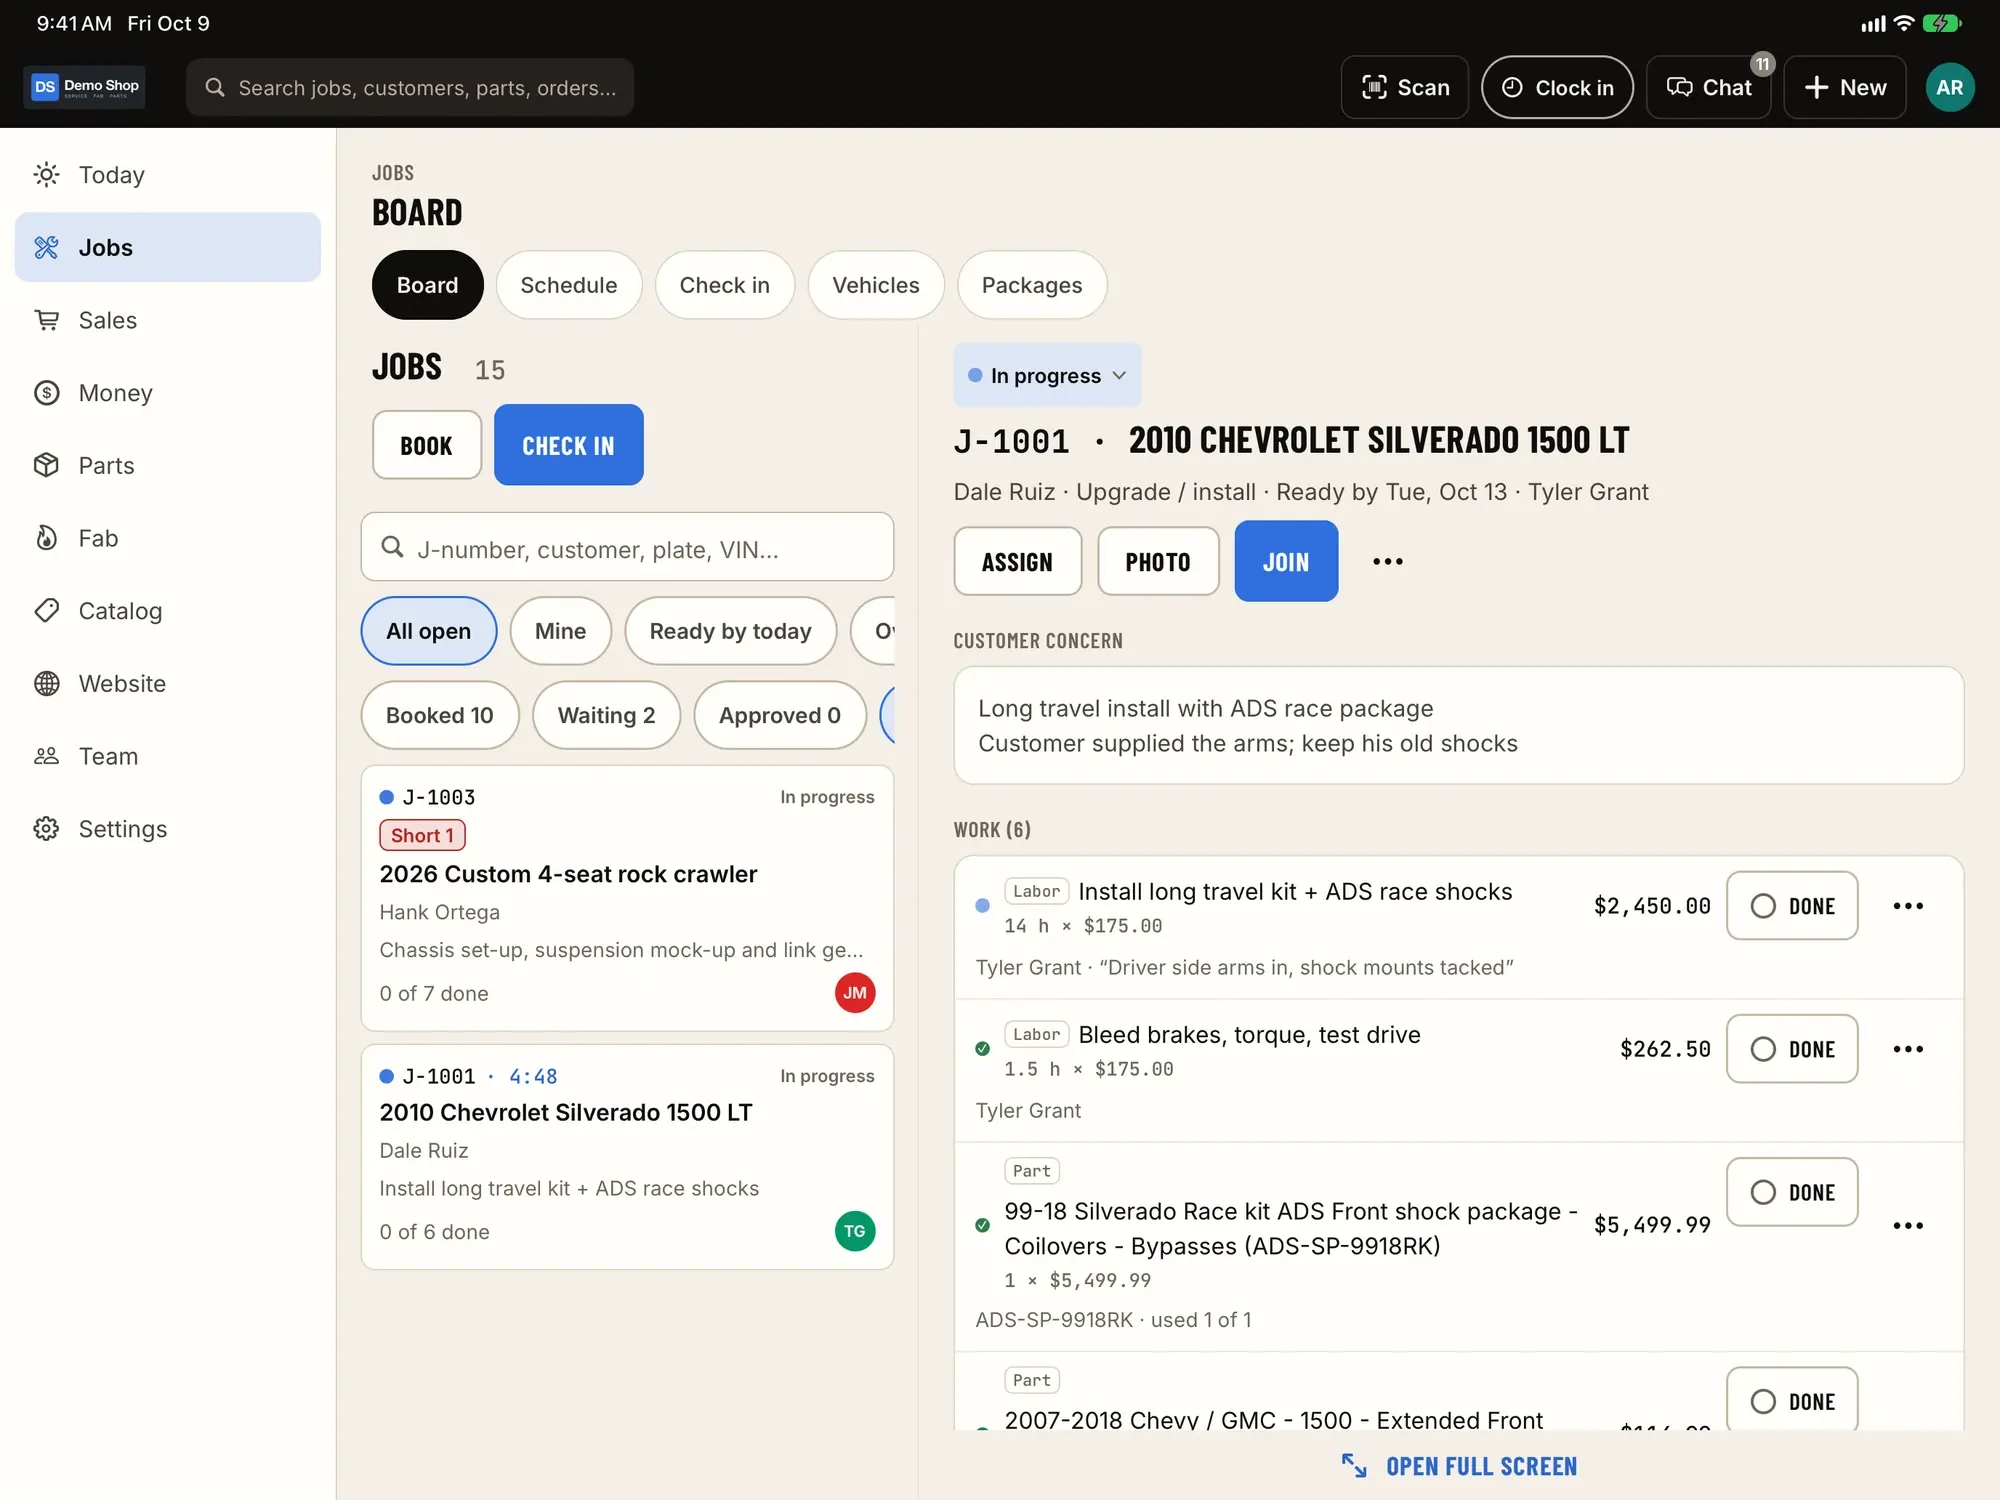Focus the J-number, customer, plate search field
The width and height of the screenshot is (2000, 1500).
pos(627,547)
